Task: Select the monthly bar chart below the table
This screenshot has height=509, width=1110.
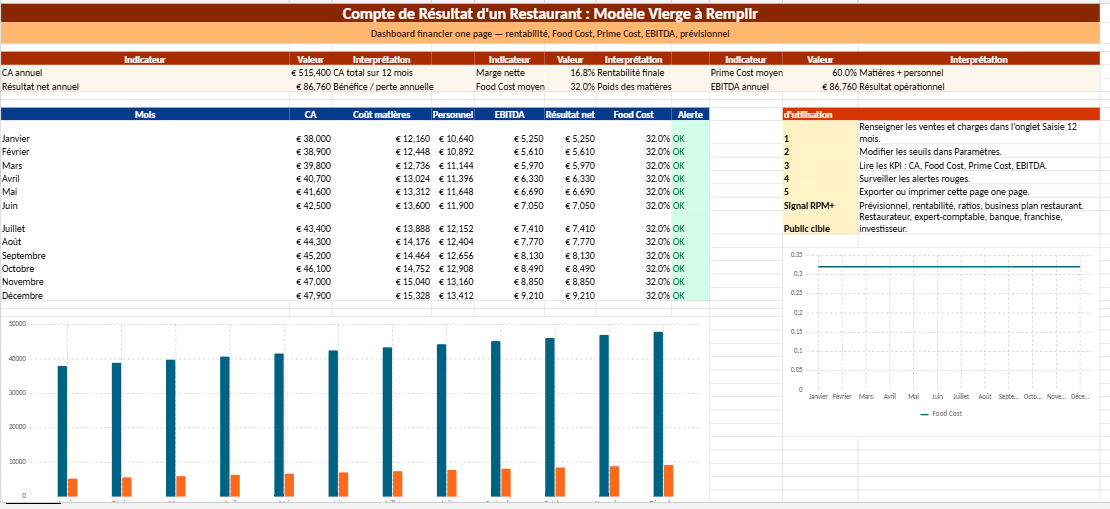Action: pos(354,411)
